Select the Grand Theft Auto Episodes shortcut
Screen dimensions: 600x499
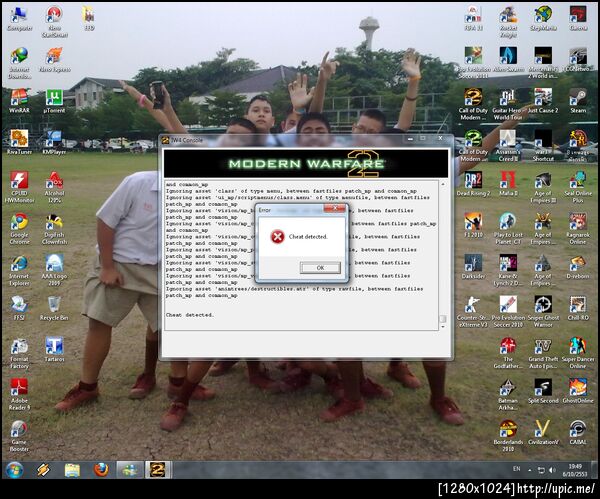tap(543, 353)
